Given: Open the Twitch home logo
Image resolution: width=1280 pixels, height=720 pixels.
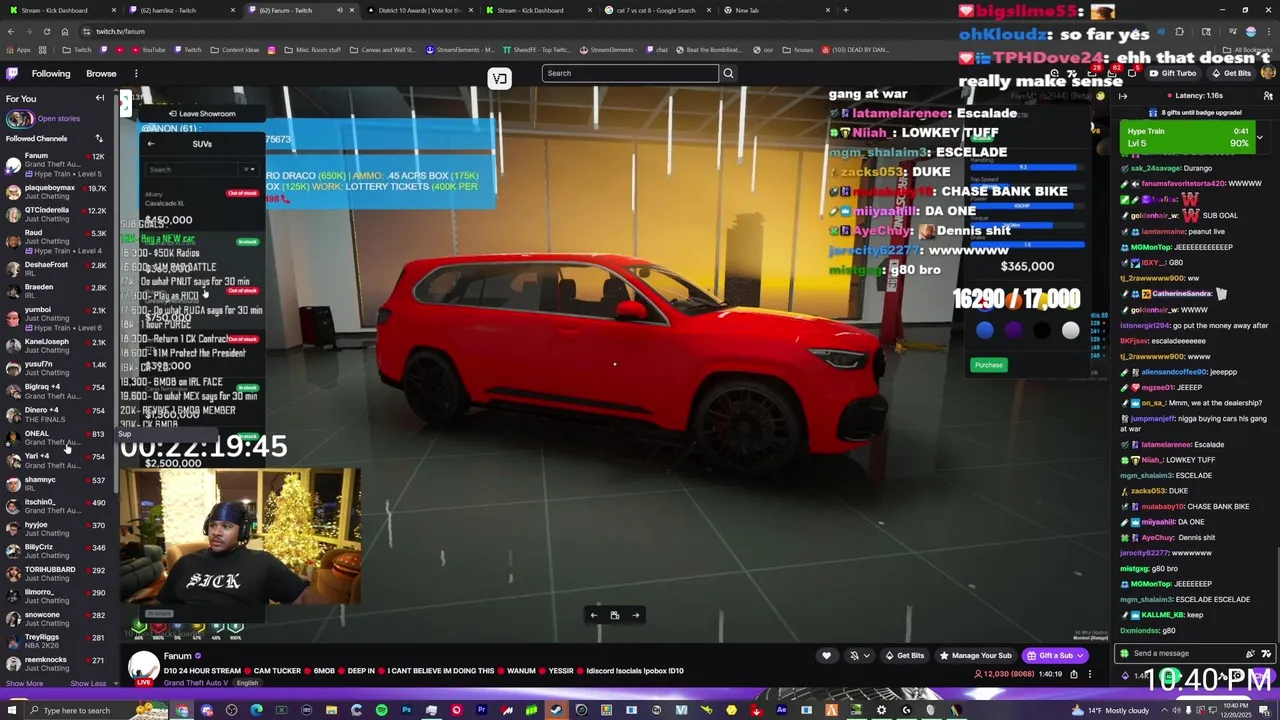Looking at the screenshot, I should coord(12,73).
